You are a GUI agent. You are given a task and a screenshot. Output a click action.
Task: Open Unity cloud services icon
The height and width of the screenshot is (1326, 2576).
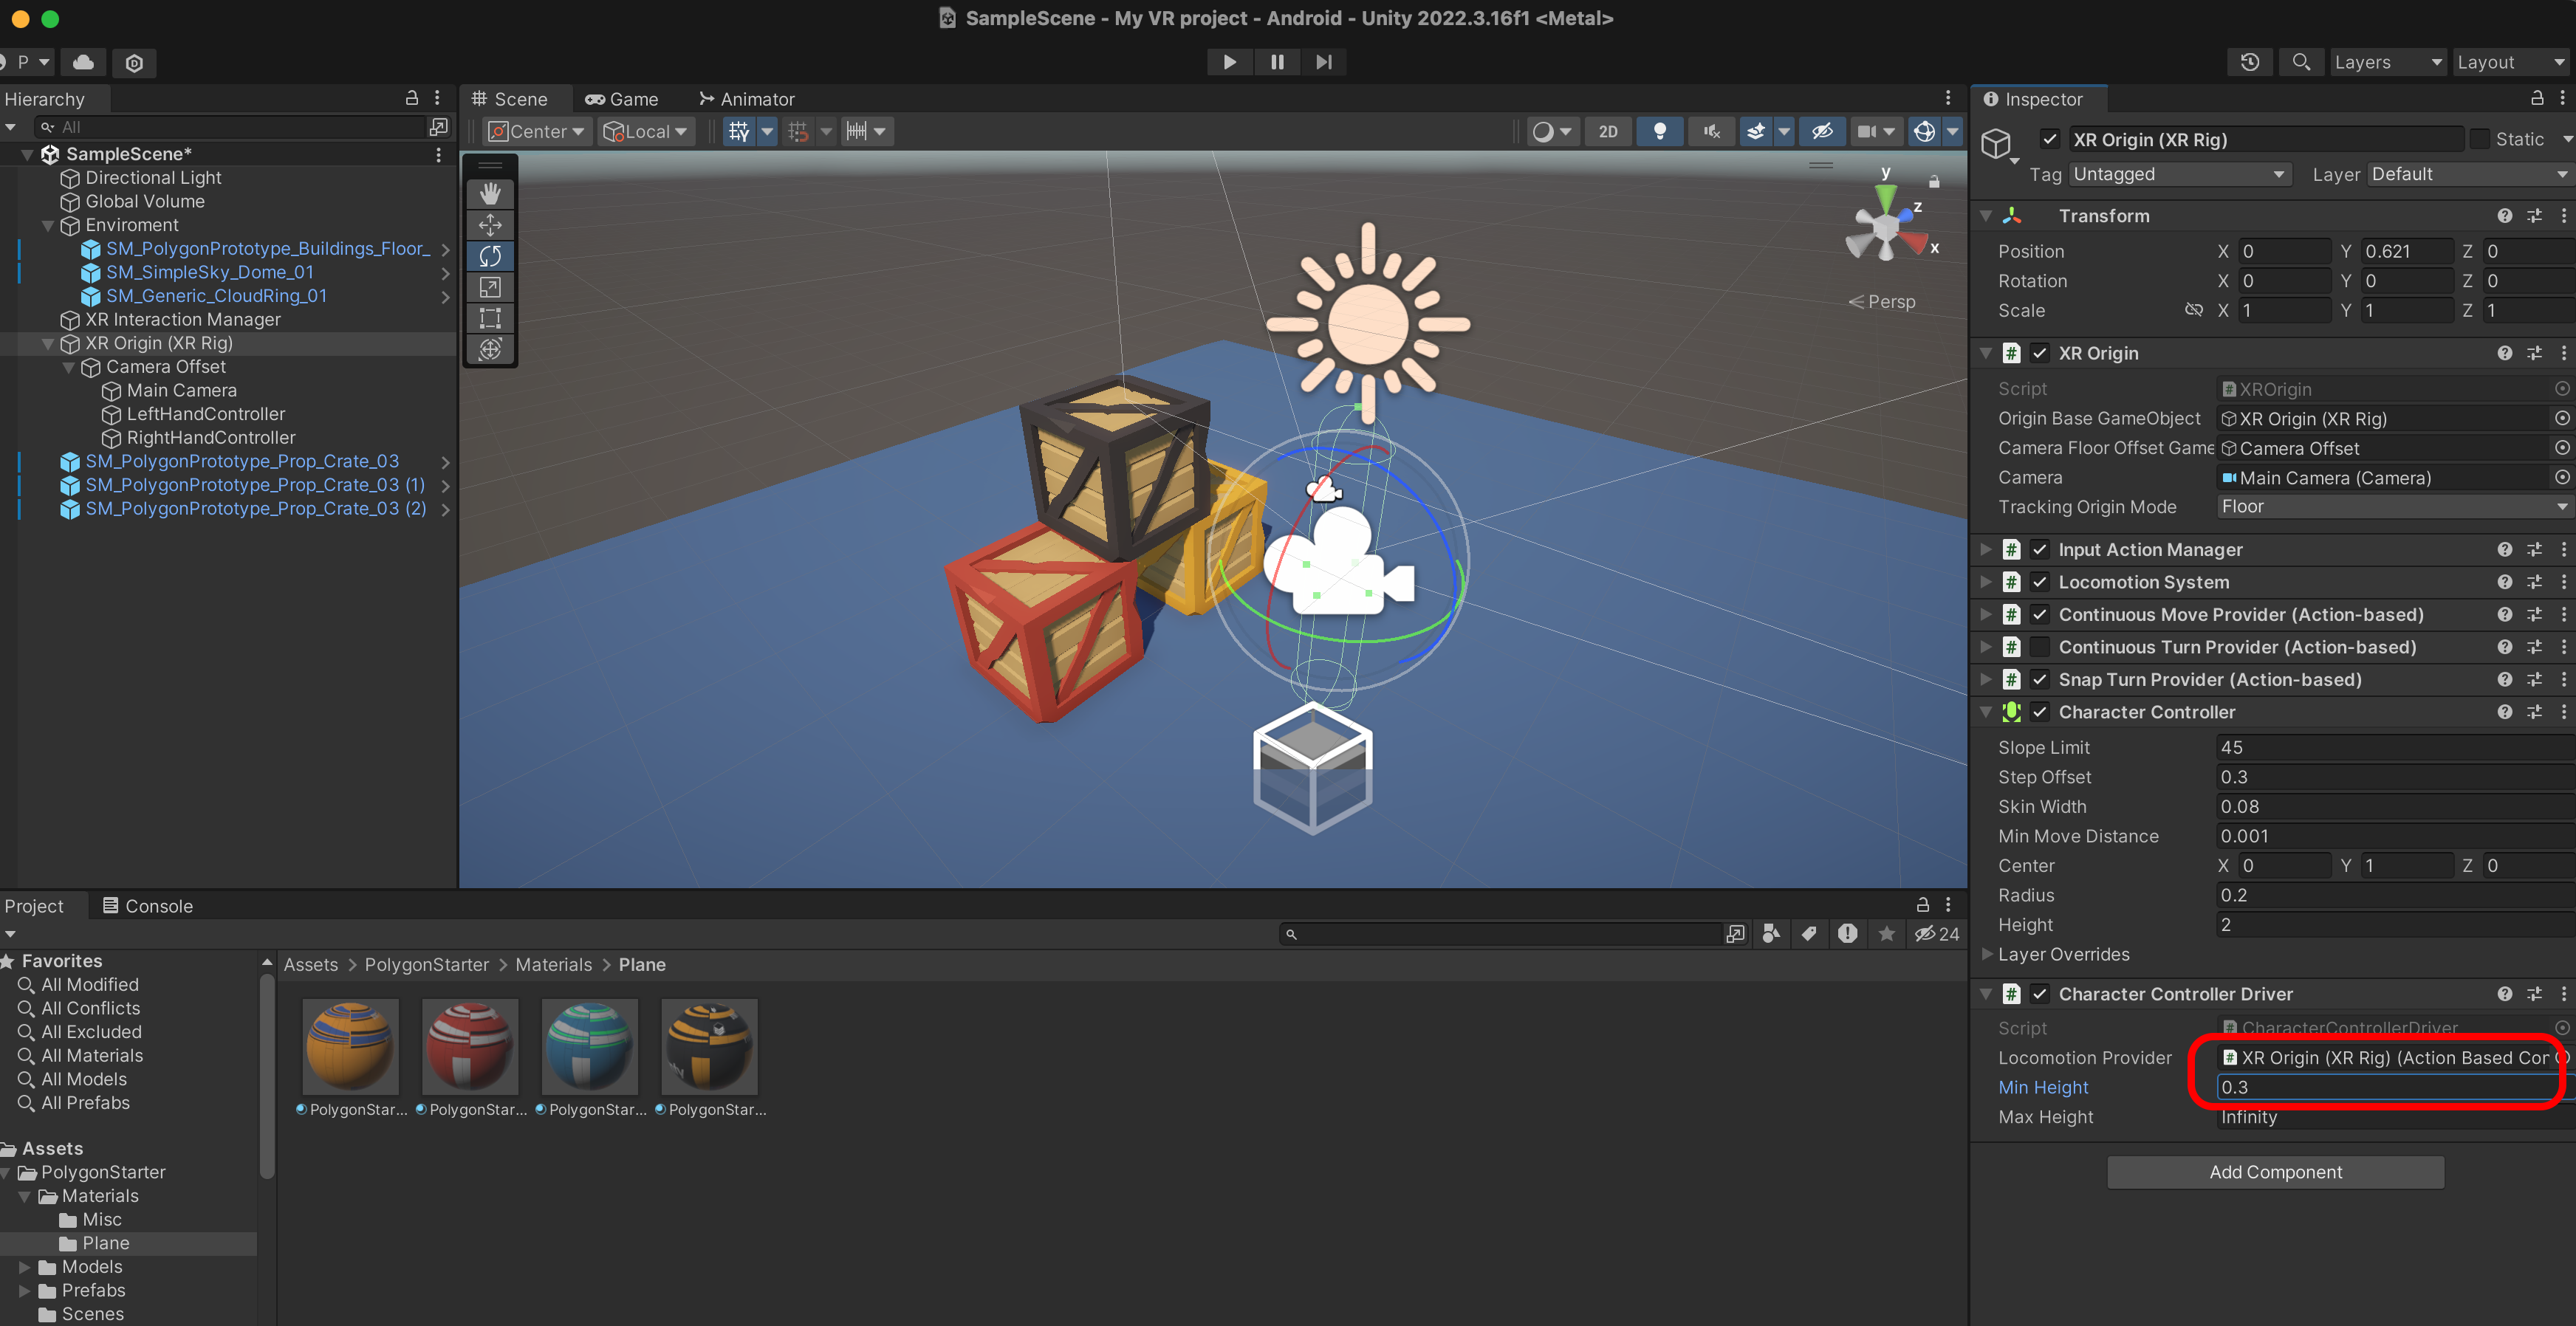click(x=84, y=62)
